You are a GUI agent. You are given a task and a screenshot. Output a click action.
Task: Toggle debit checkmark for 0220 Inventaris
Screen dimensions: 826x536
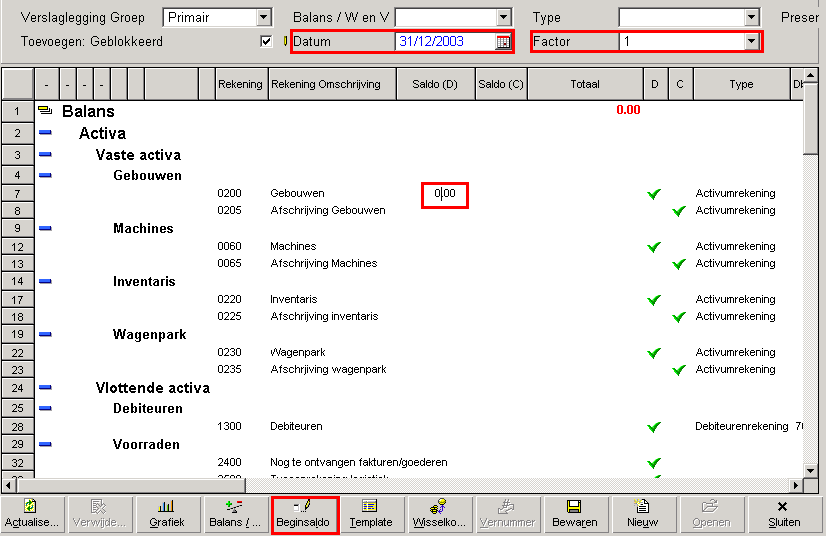[654, 300]
